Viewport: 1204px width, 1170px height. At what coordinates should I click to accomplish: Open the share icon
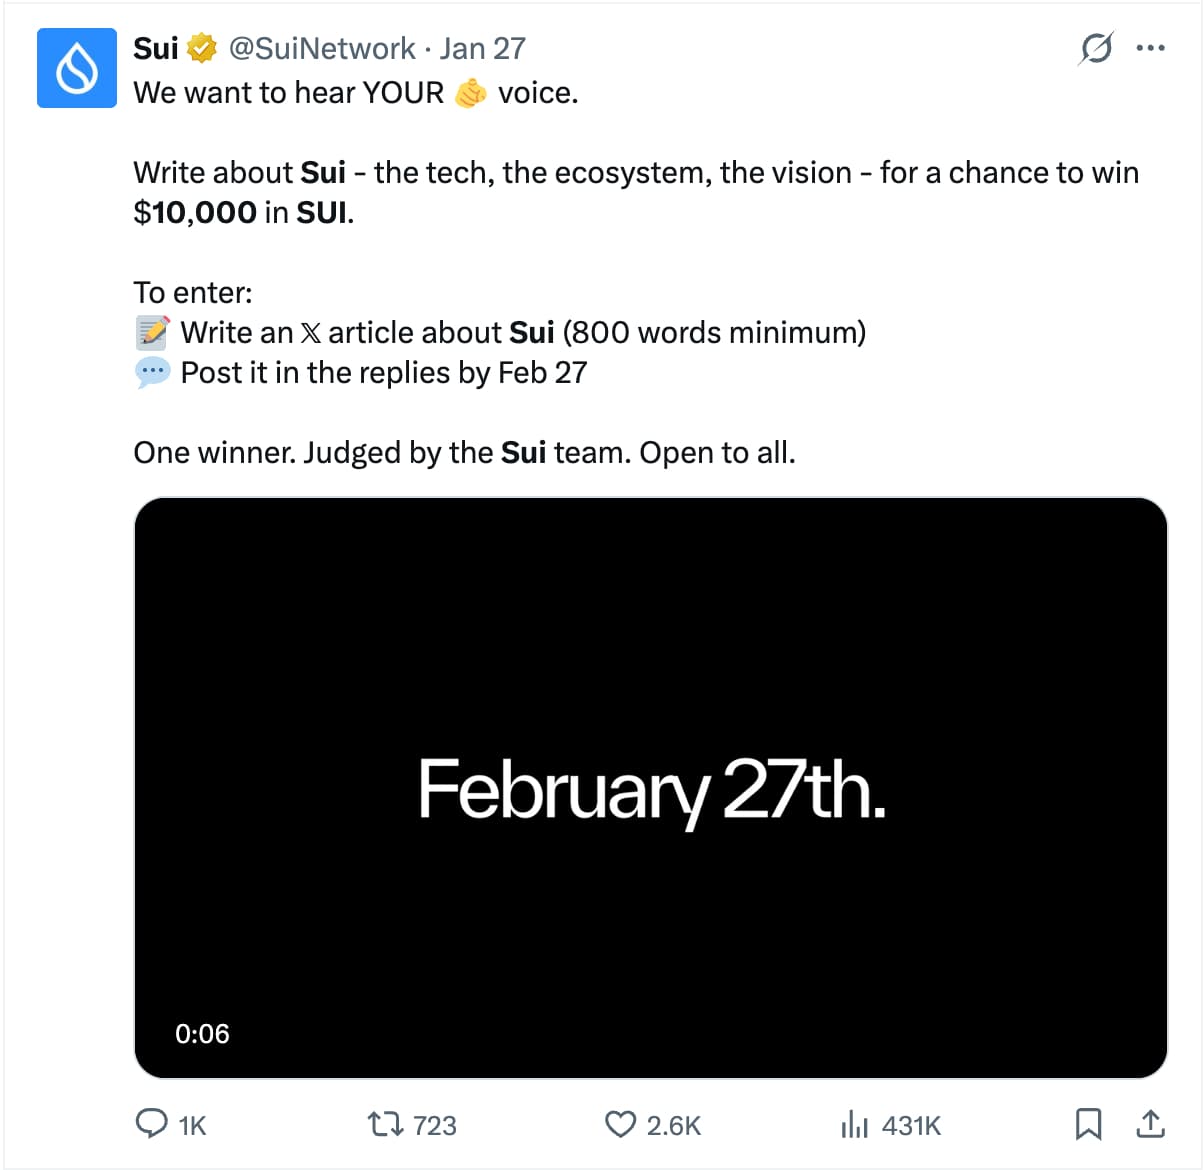coord(1150,1124)
